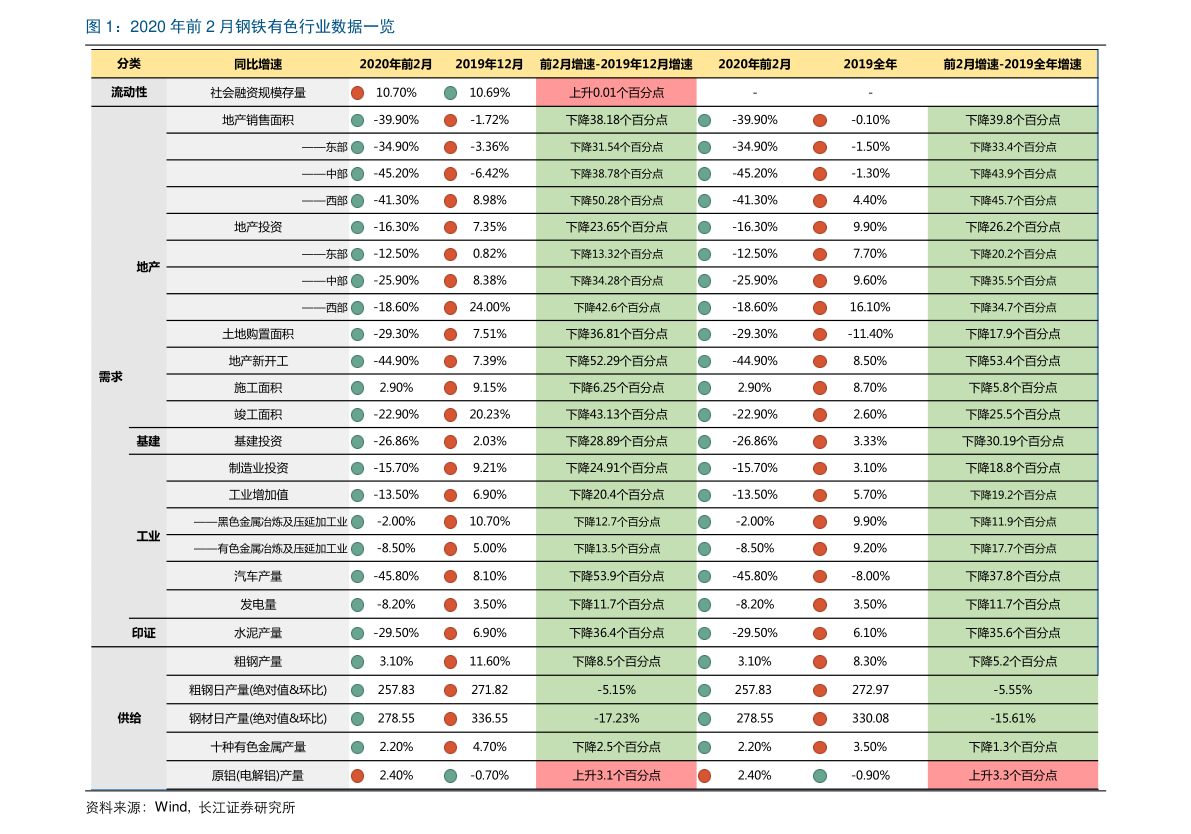
Task: Select the 2019全年 column header
Action: tap(870, 65)
